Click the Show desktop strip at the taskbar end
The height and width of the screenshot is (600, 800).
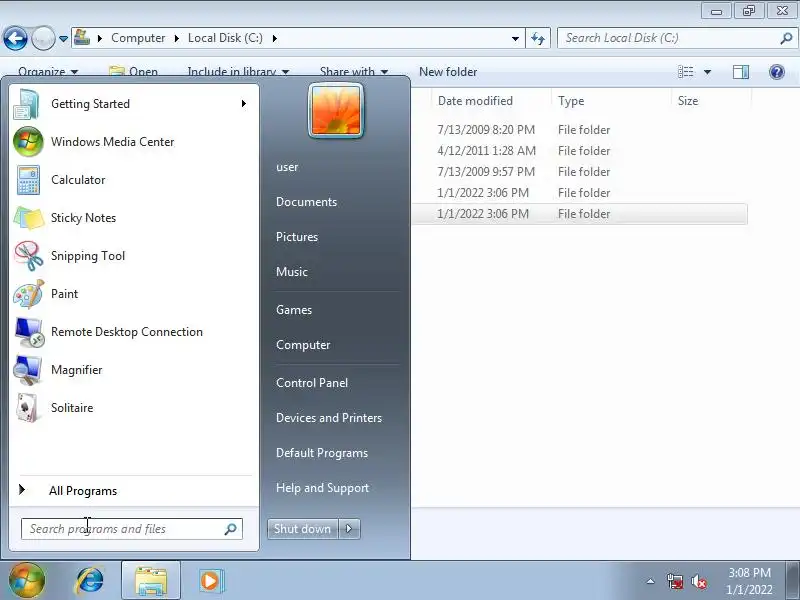pos(794,581)
